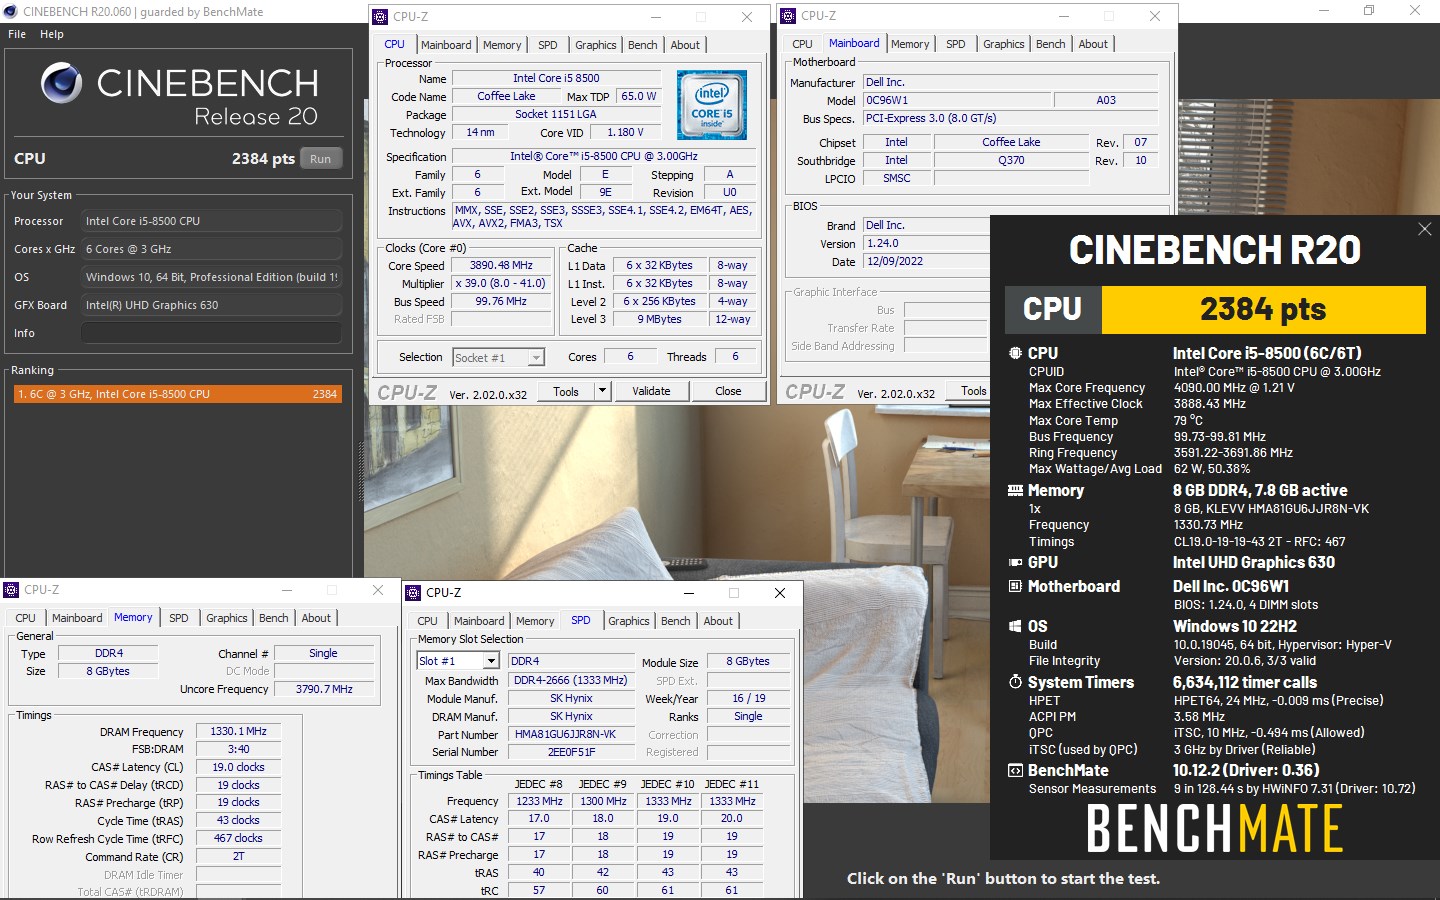Click Max Bandwidth value DDR4-2666
Image resolution: width=1440 pixels, height=900 pixels.
point(570,681)
